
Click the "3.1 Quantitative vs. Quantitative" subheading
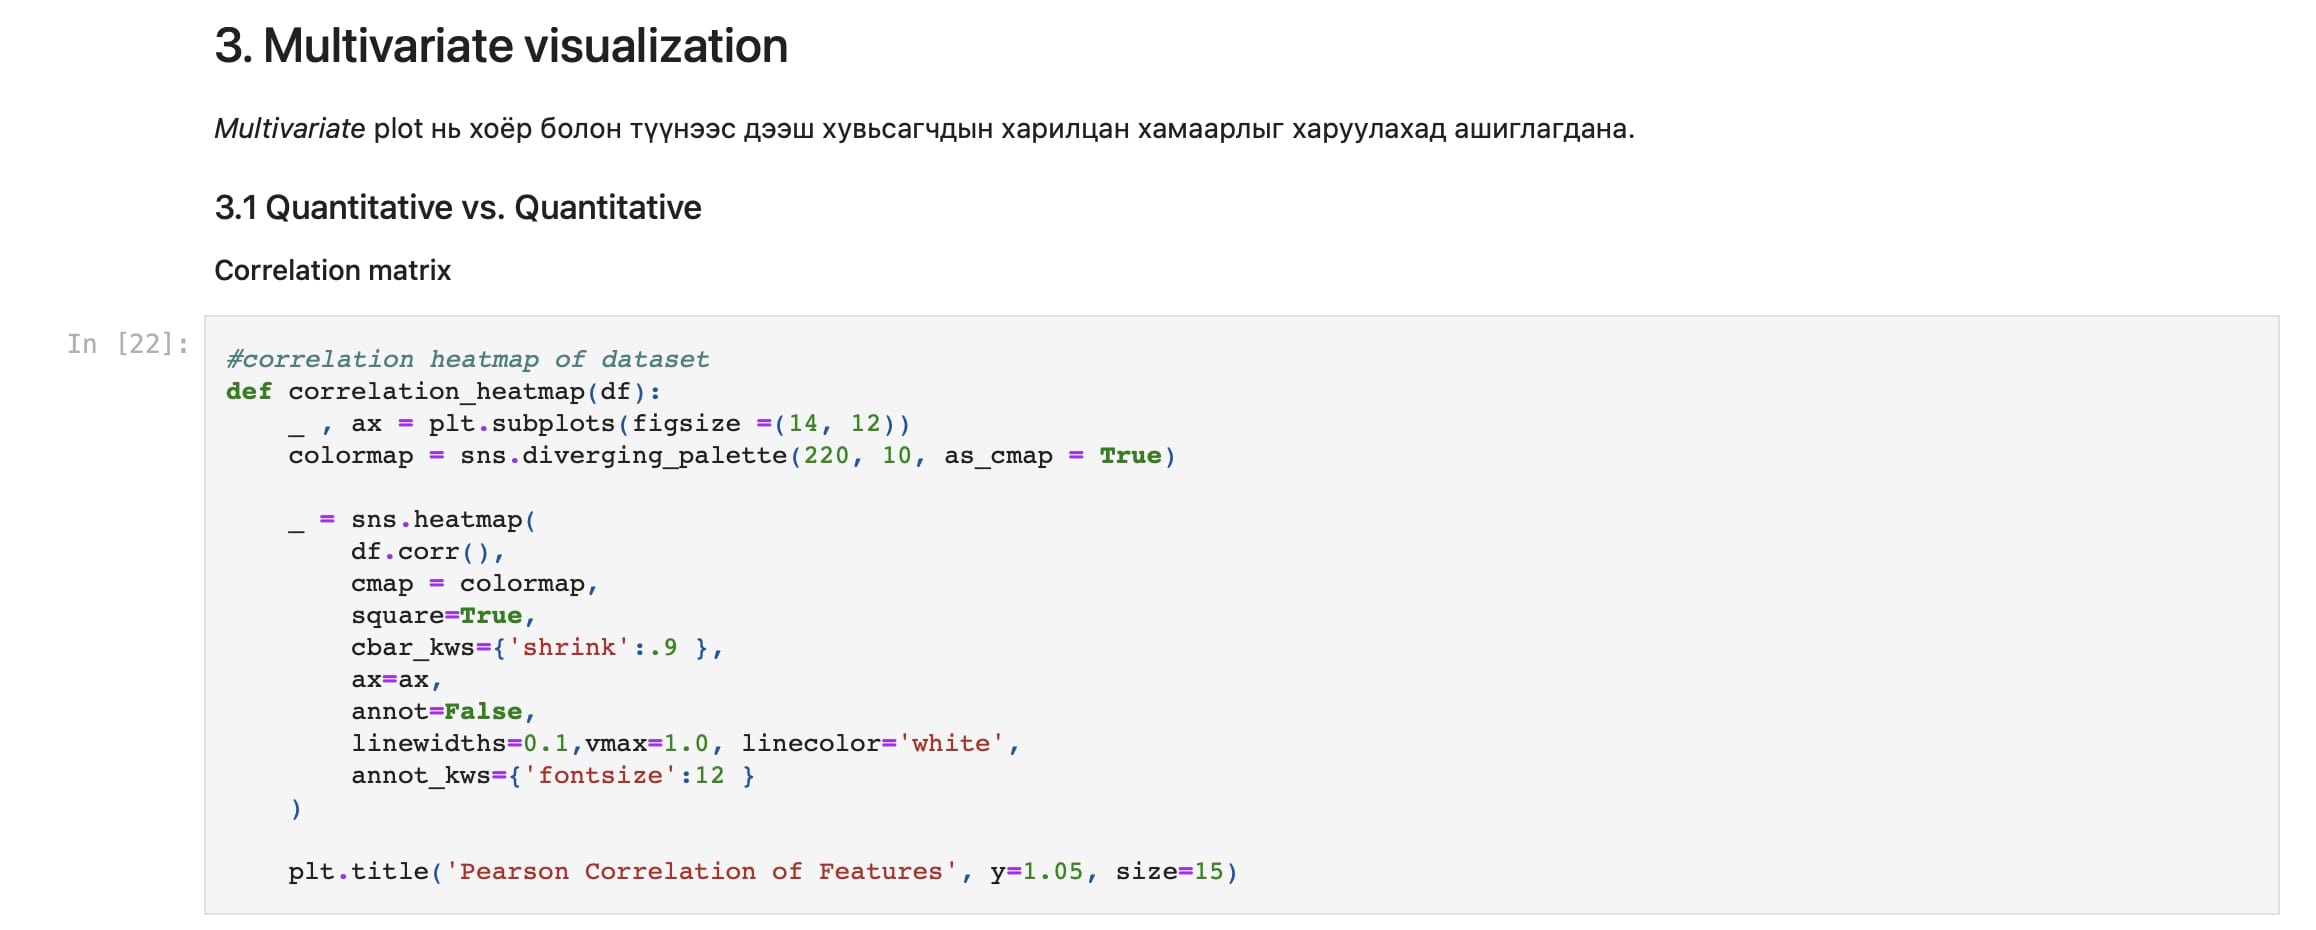click(x=458, y=207)
